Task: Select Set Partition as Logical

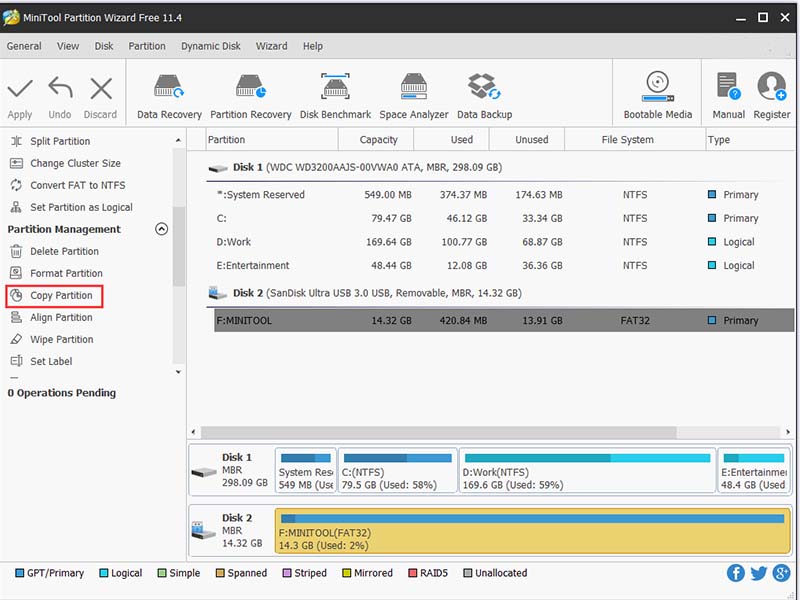Action: tap(81, 207)
